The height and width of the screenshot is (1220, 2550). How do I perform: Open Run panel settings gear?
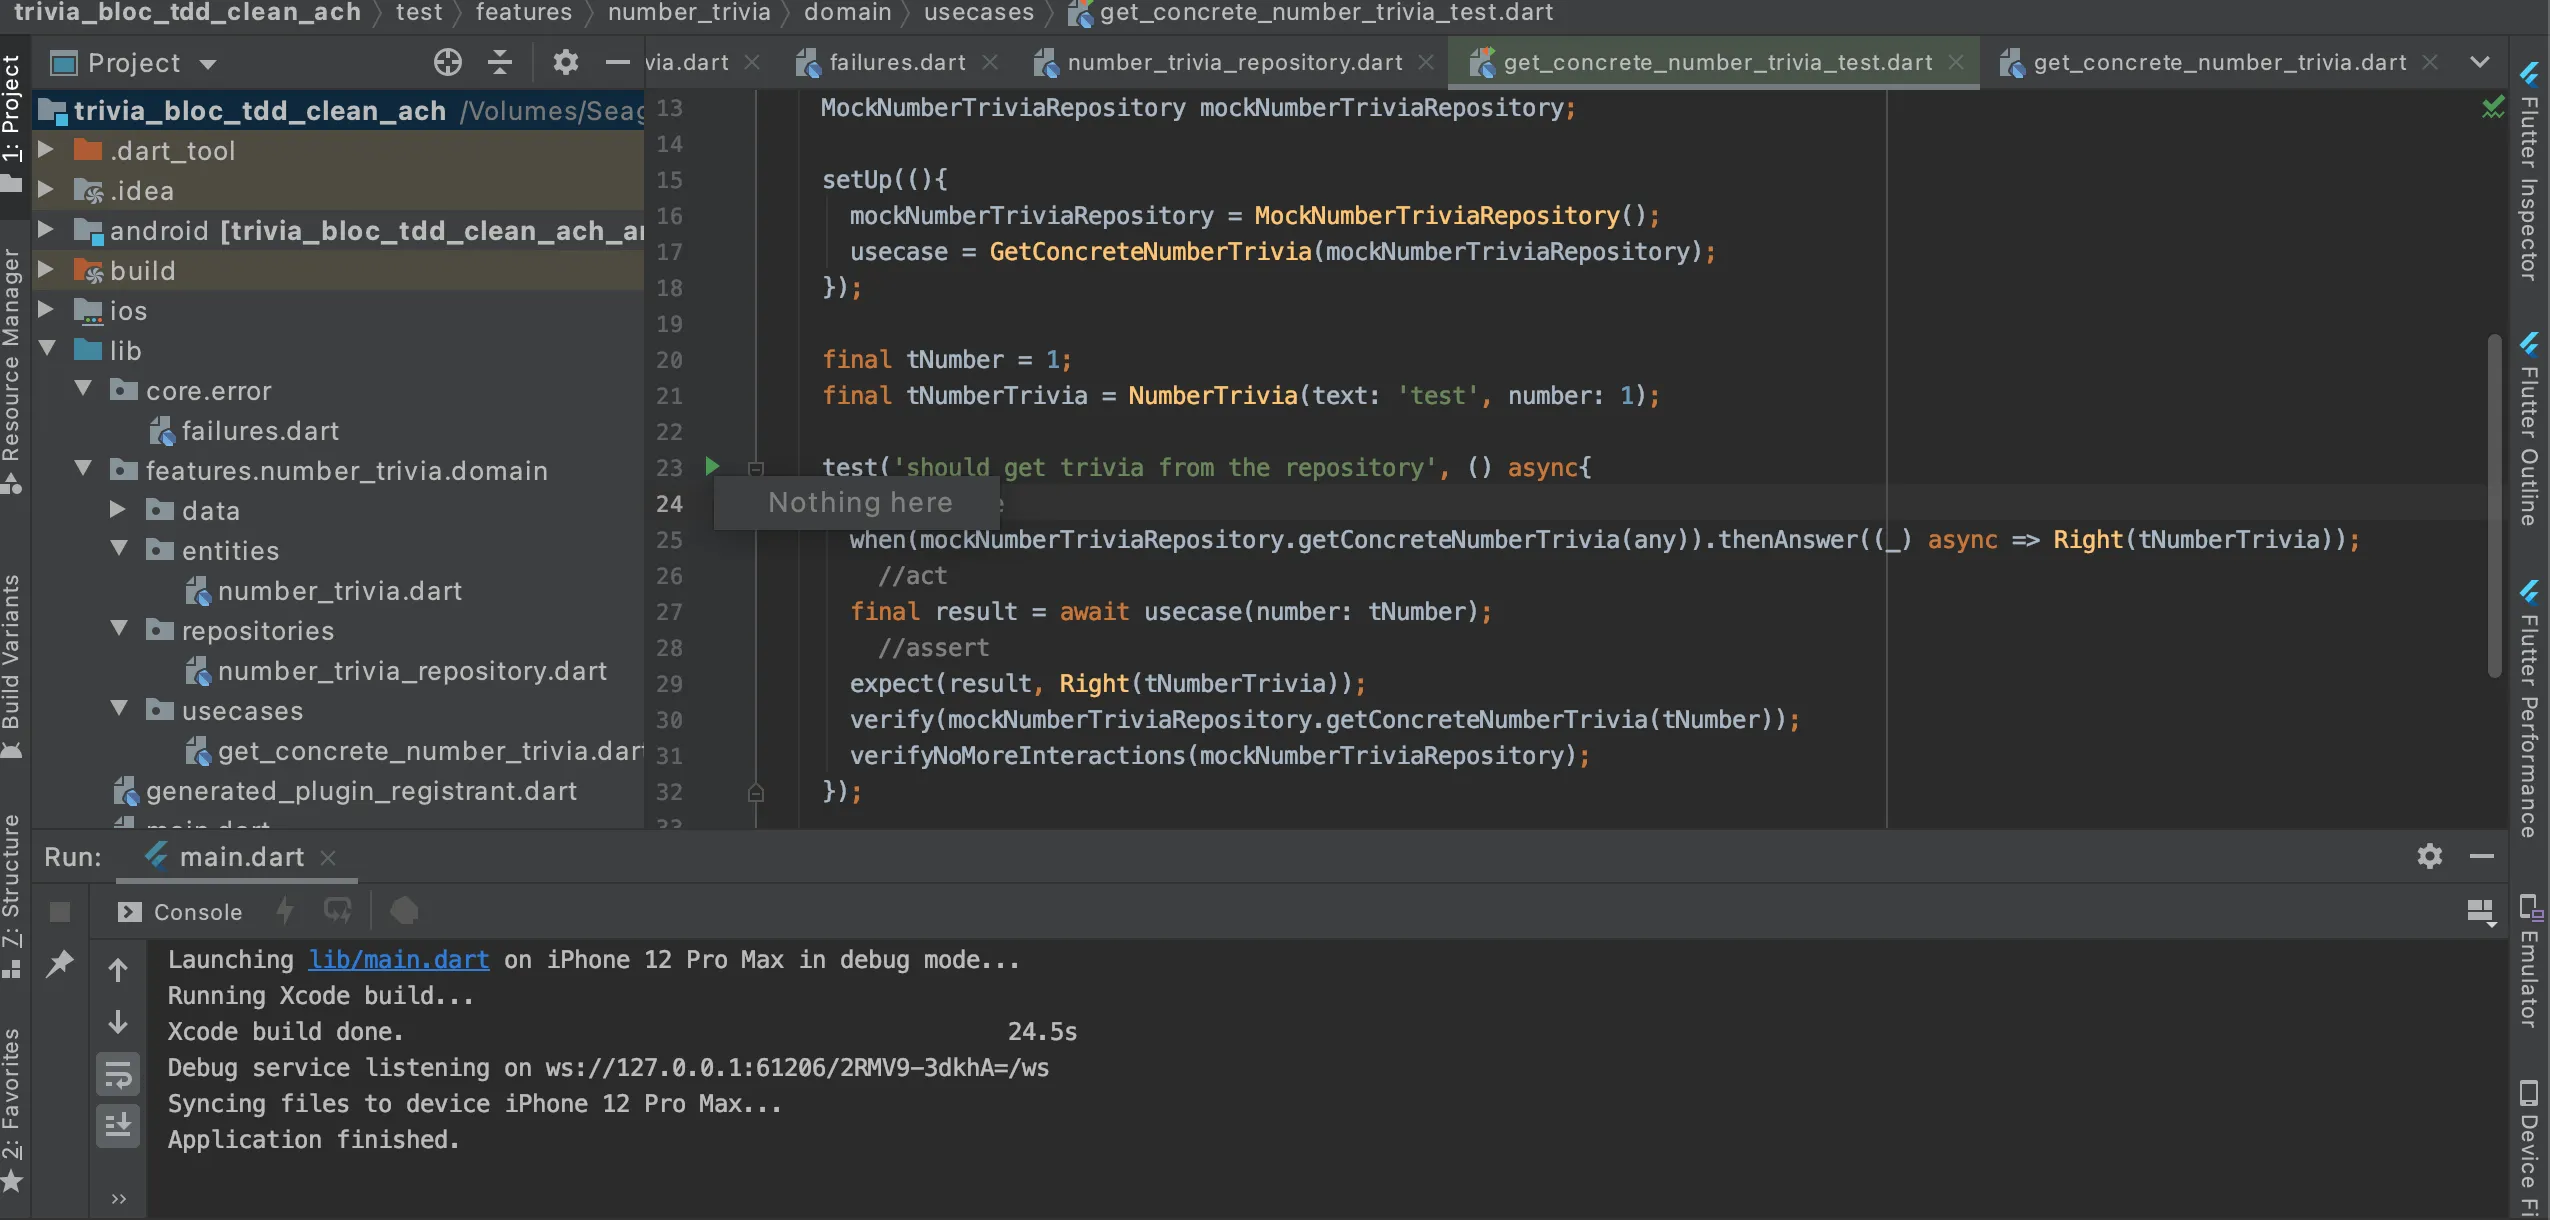2429,856
